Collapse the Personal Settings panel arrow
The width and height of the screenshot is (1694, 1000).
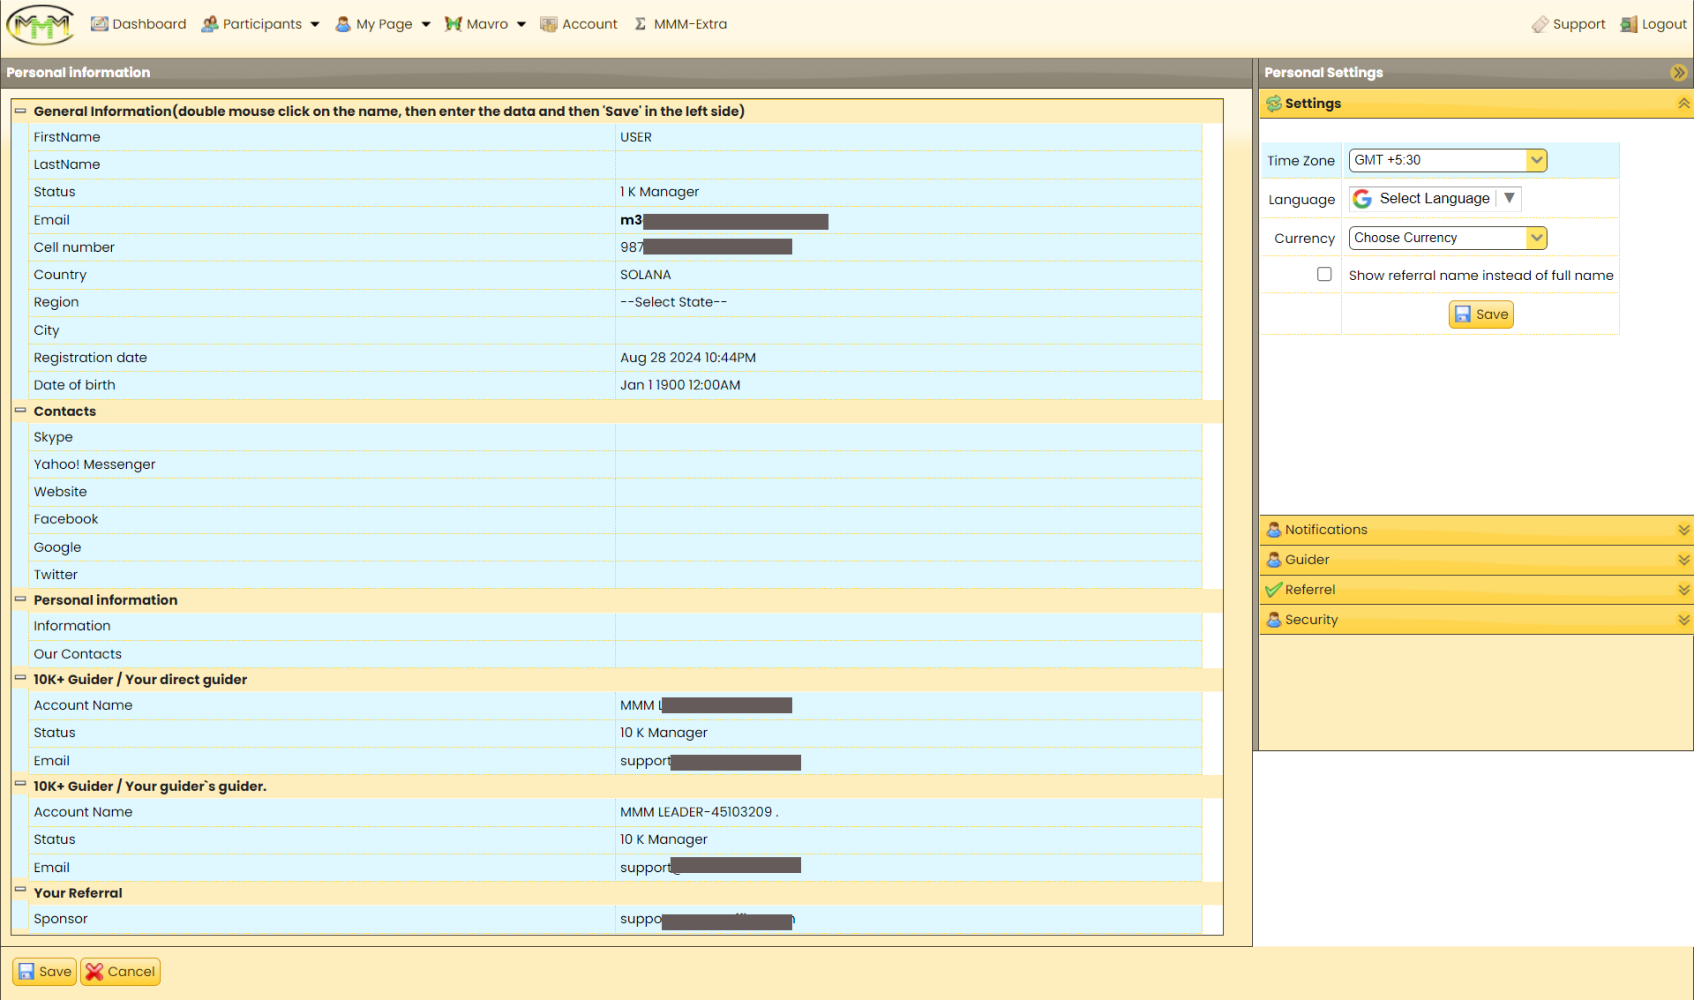pos(1679,73)
